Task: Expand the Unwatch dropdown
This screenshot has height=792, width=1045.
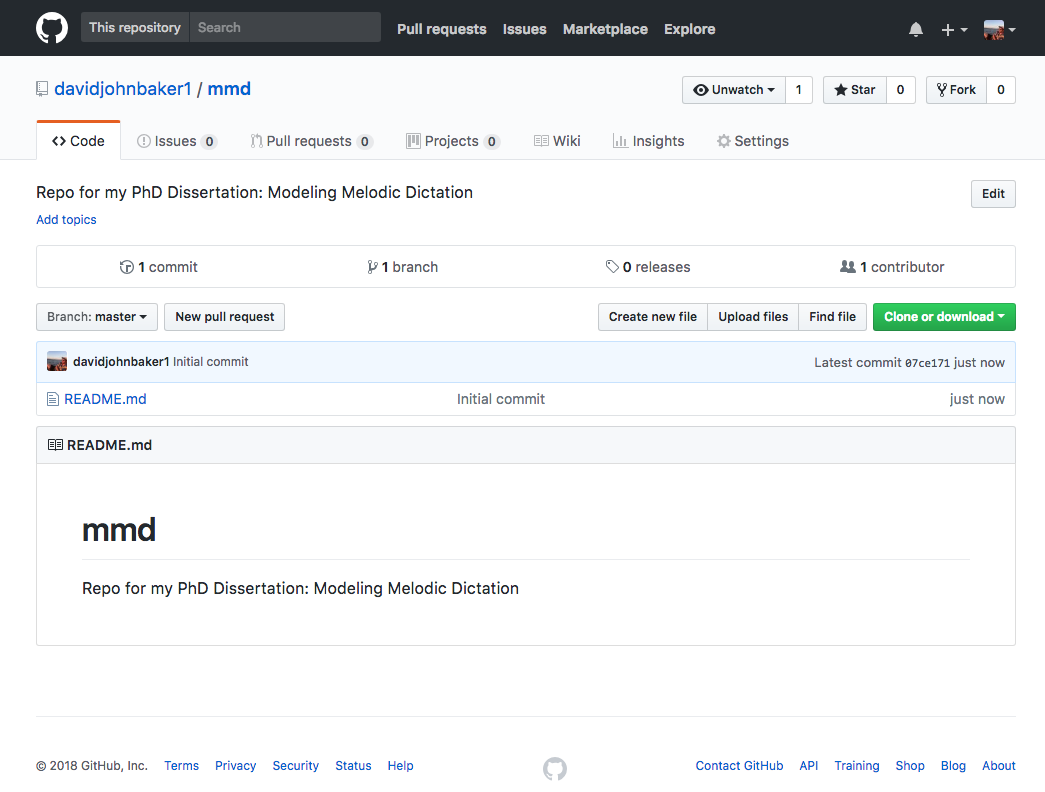Action: tap(734, 90)
